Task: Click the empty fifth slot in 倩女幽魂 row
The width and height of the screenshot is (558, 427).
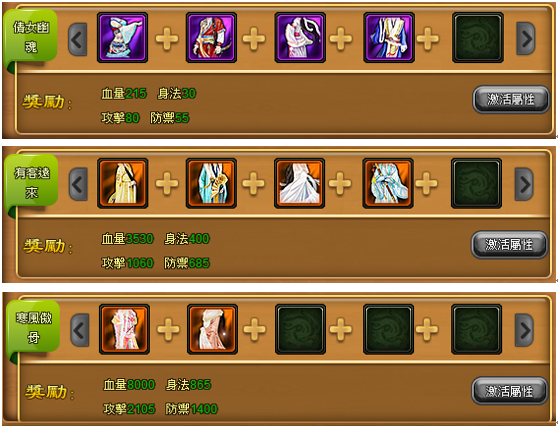Action: click(478, 38)
